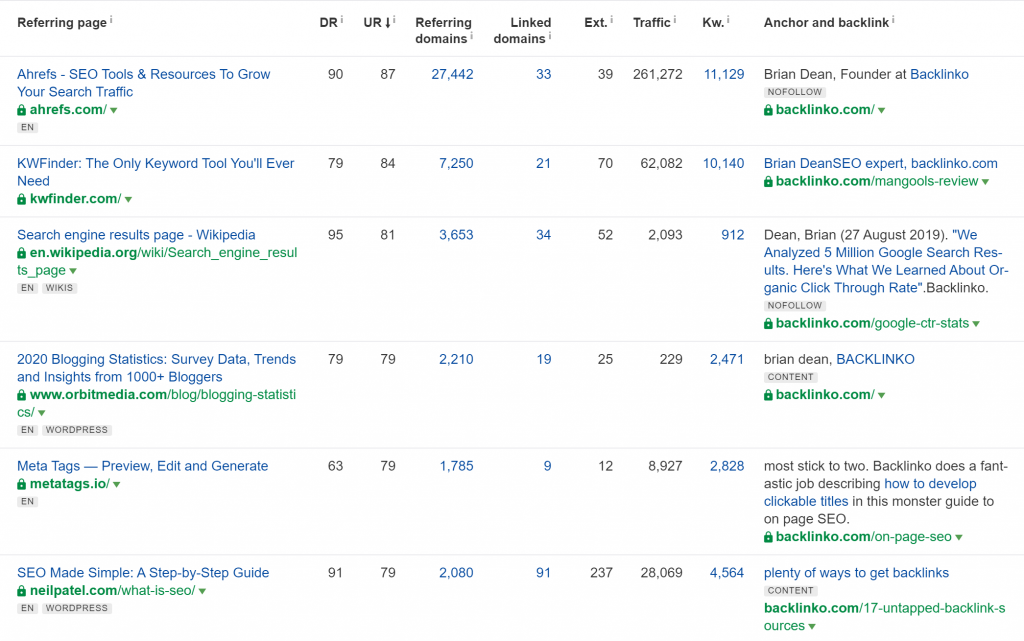Click the info icon next to UR header
The height and width of the screenshot is (641, 1024).
(394, 20)
